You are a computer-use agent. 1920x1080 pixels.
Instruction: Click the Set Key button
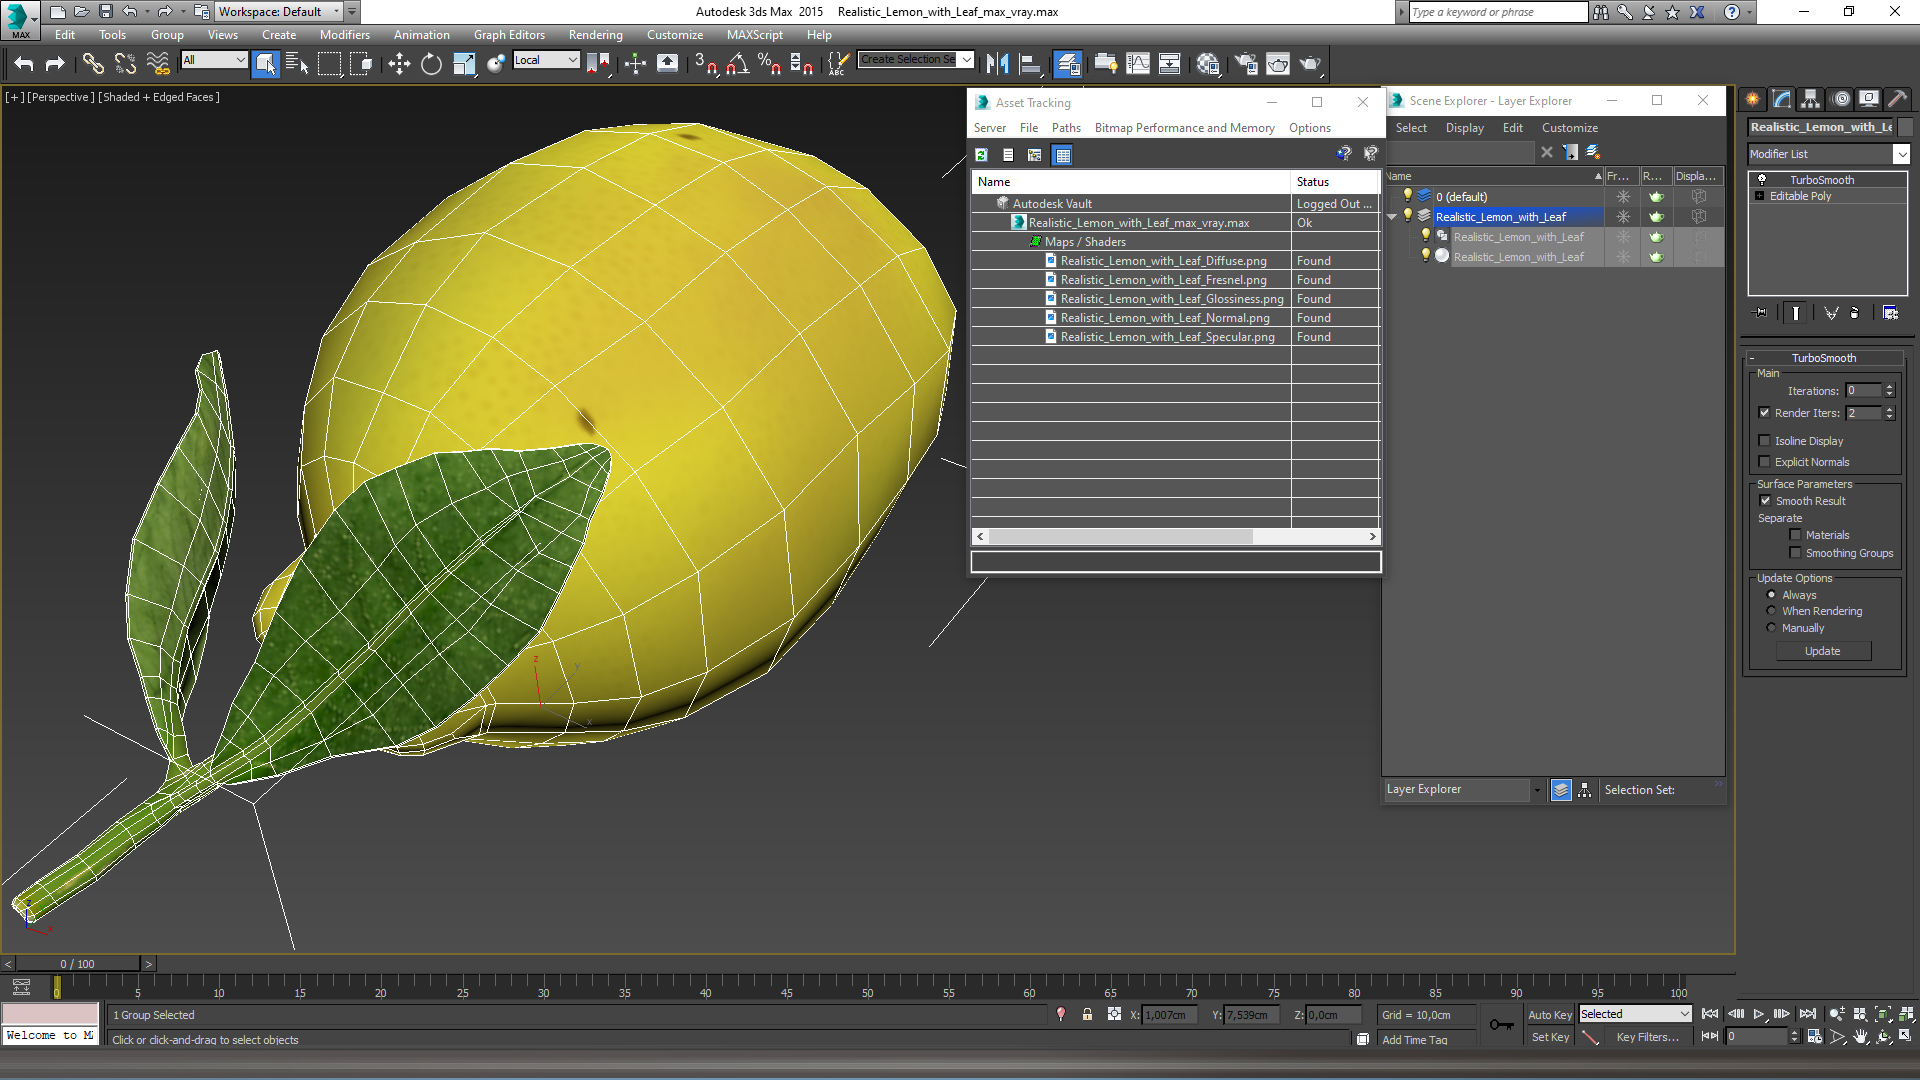1550,1037
